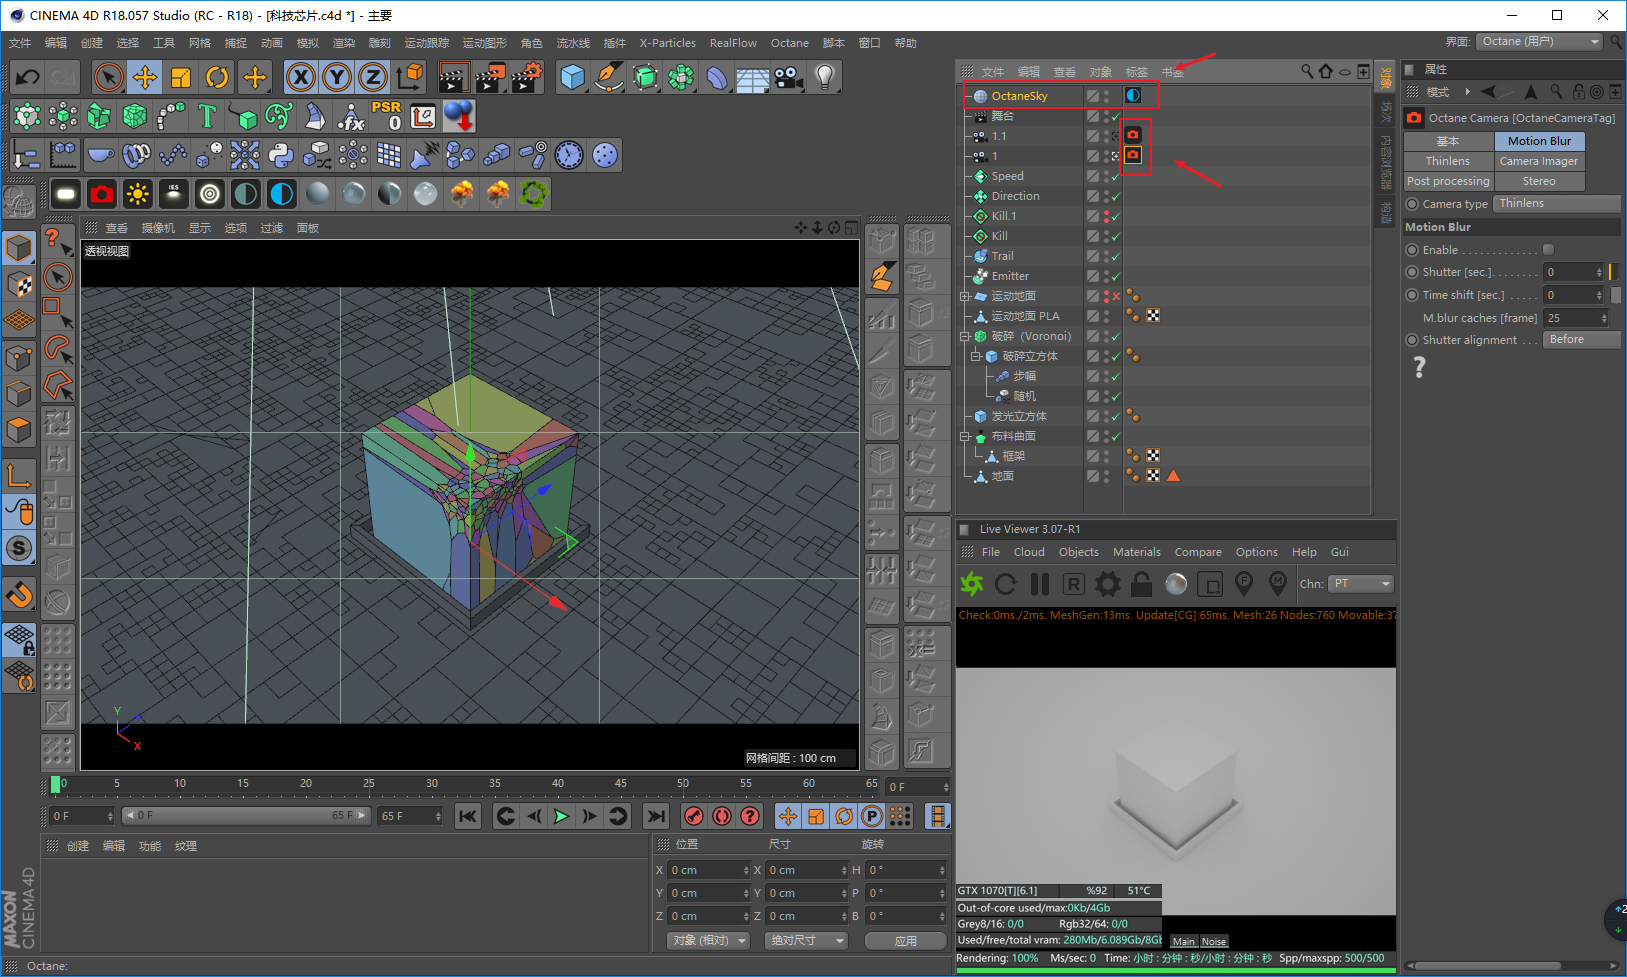Toggle the enable checkmark for 破碎 (Voronoi)
1627x977 pixels.
(x=1116, y=336)
